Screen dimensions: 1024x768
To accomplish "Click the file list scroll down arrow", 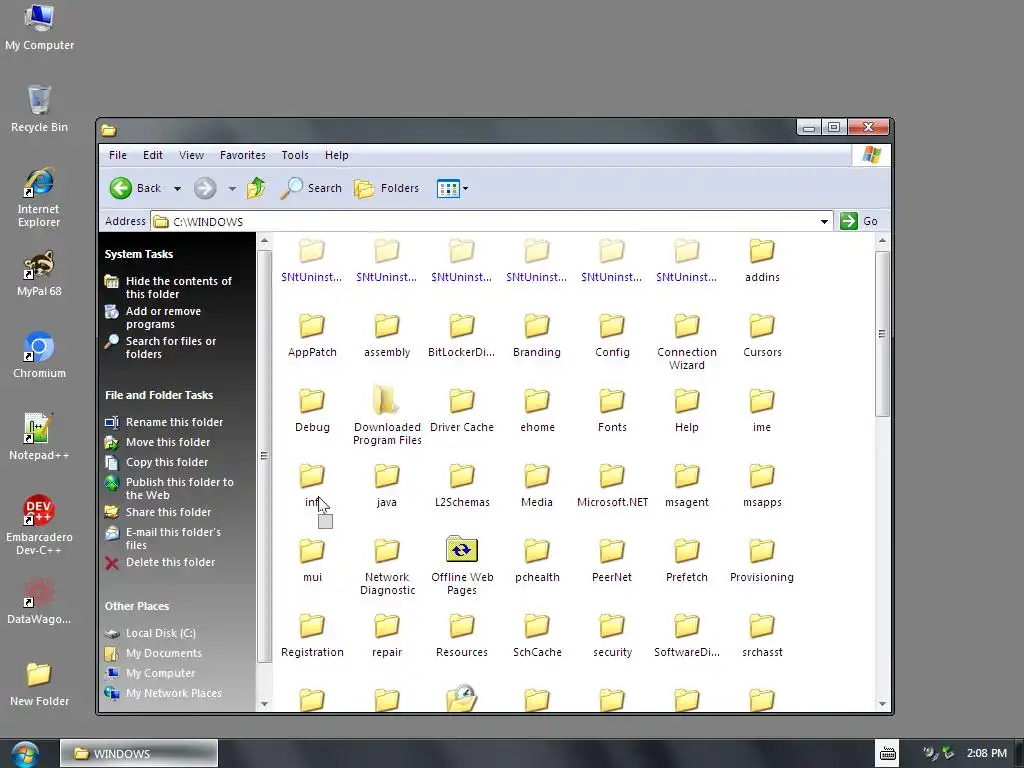I will 882,703.
